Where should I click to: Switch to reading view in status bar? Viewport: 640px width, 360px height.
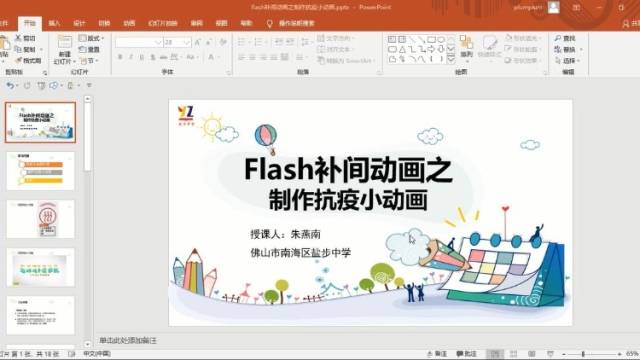[532, 354]
